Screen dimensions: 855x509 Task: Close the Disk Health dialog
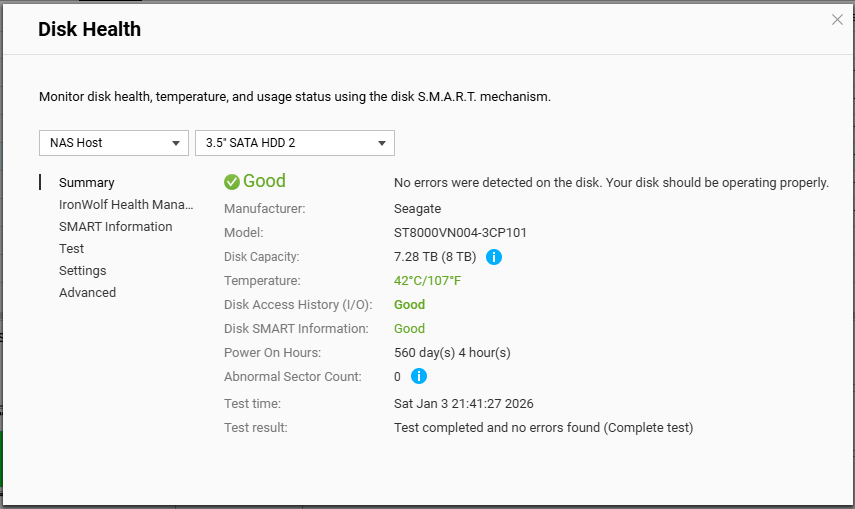[837, 20]
